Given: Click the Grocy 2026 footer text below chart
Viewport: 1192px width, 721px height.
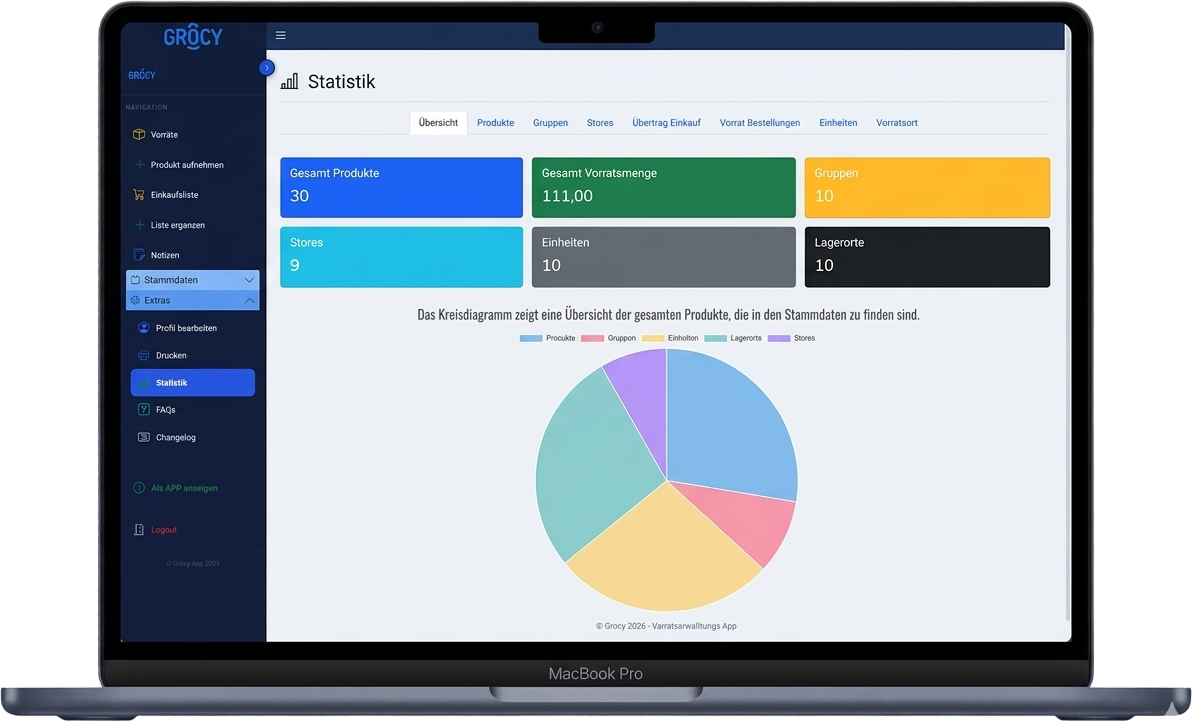Looking at the screenshot, I should pyautogui.click(x=666, y=626).
